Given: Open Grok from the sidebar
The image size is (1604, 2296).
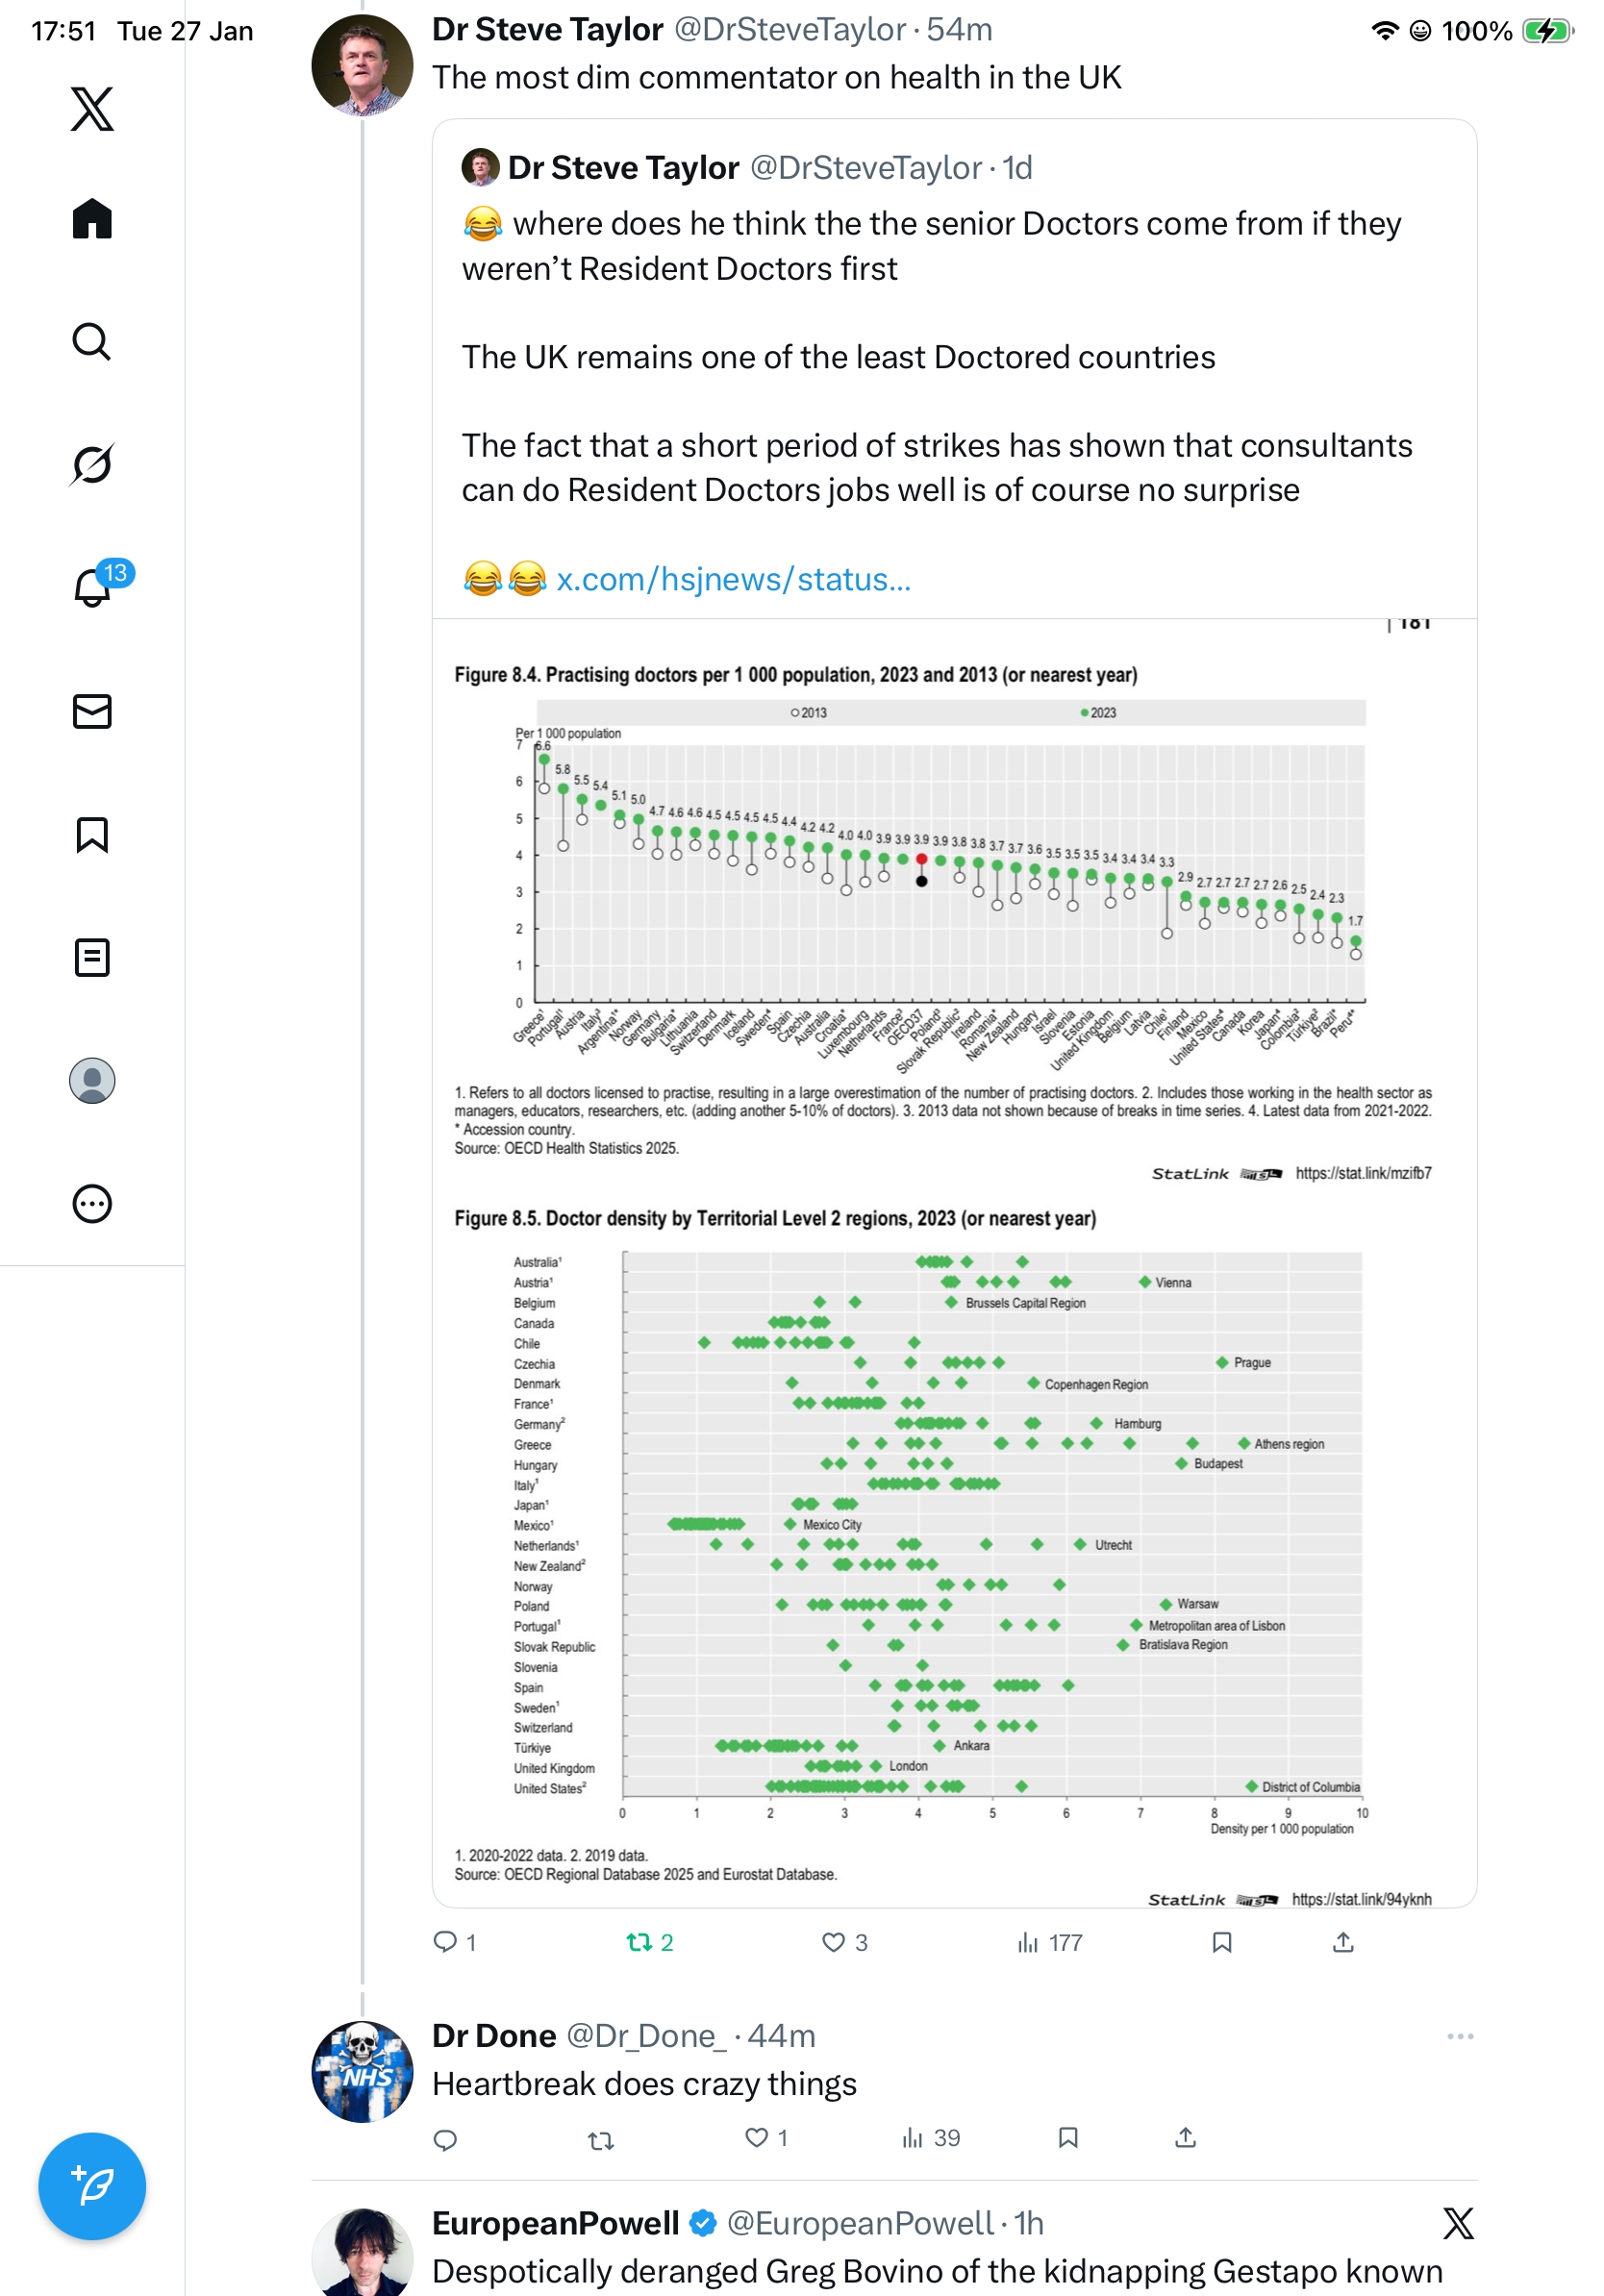Looking at the screenshot, I should tap(92, 464).
